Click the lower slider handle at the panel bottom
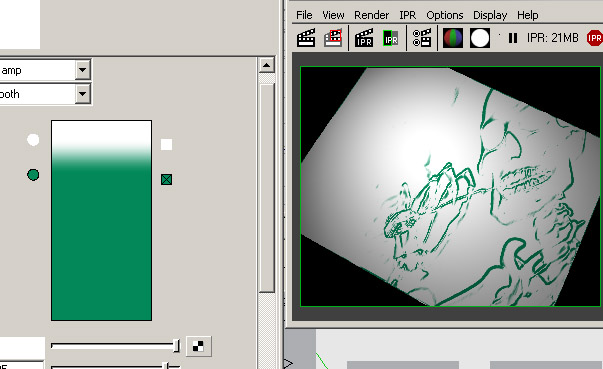The height and width of the screenshot is (369, 603). (x=166, y=365)
